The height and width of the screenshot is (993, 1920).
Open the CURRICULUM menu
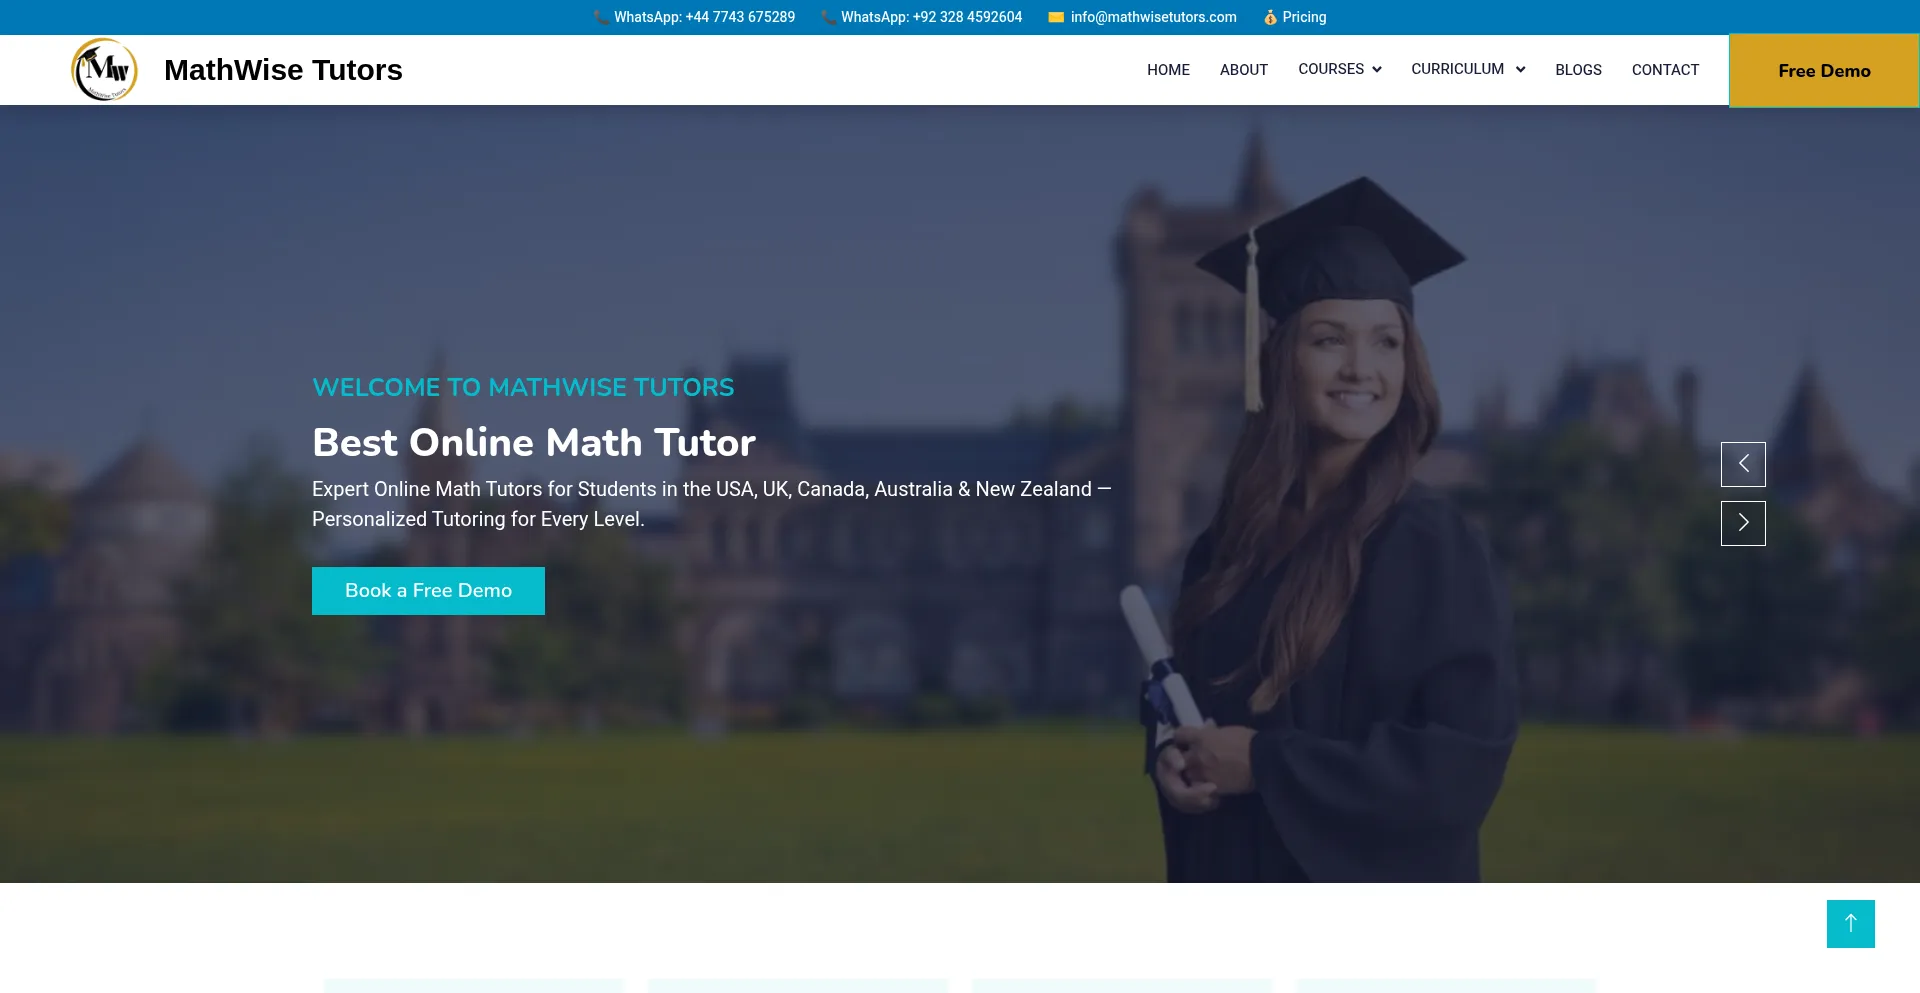tap(1458, 69)
